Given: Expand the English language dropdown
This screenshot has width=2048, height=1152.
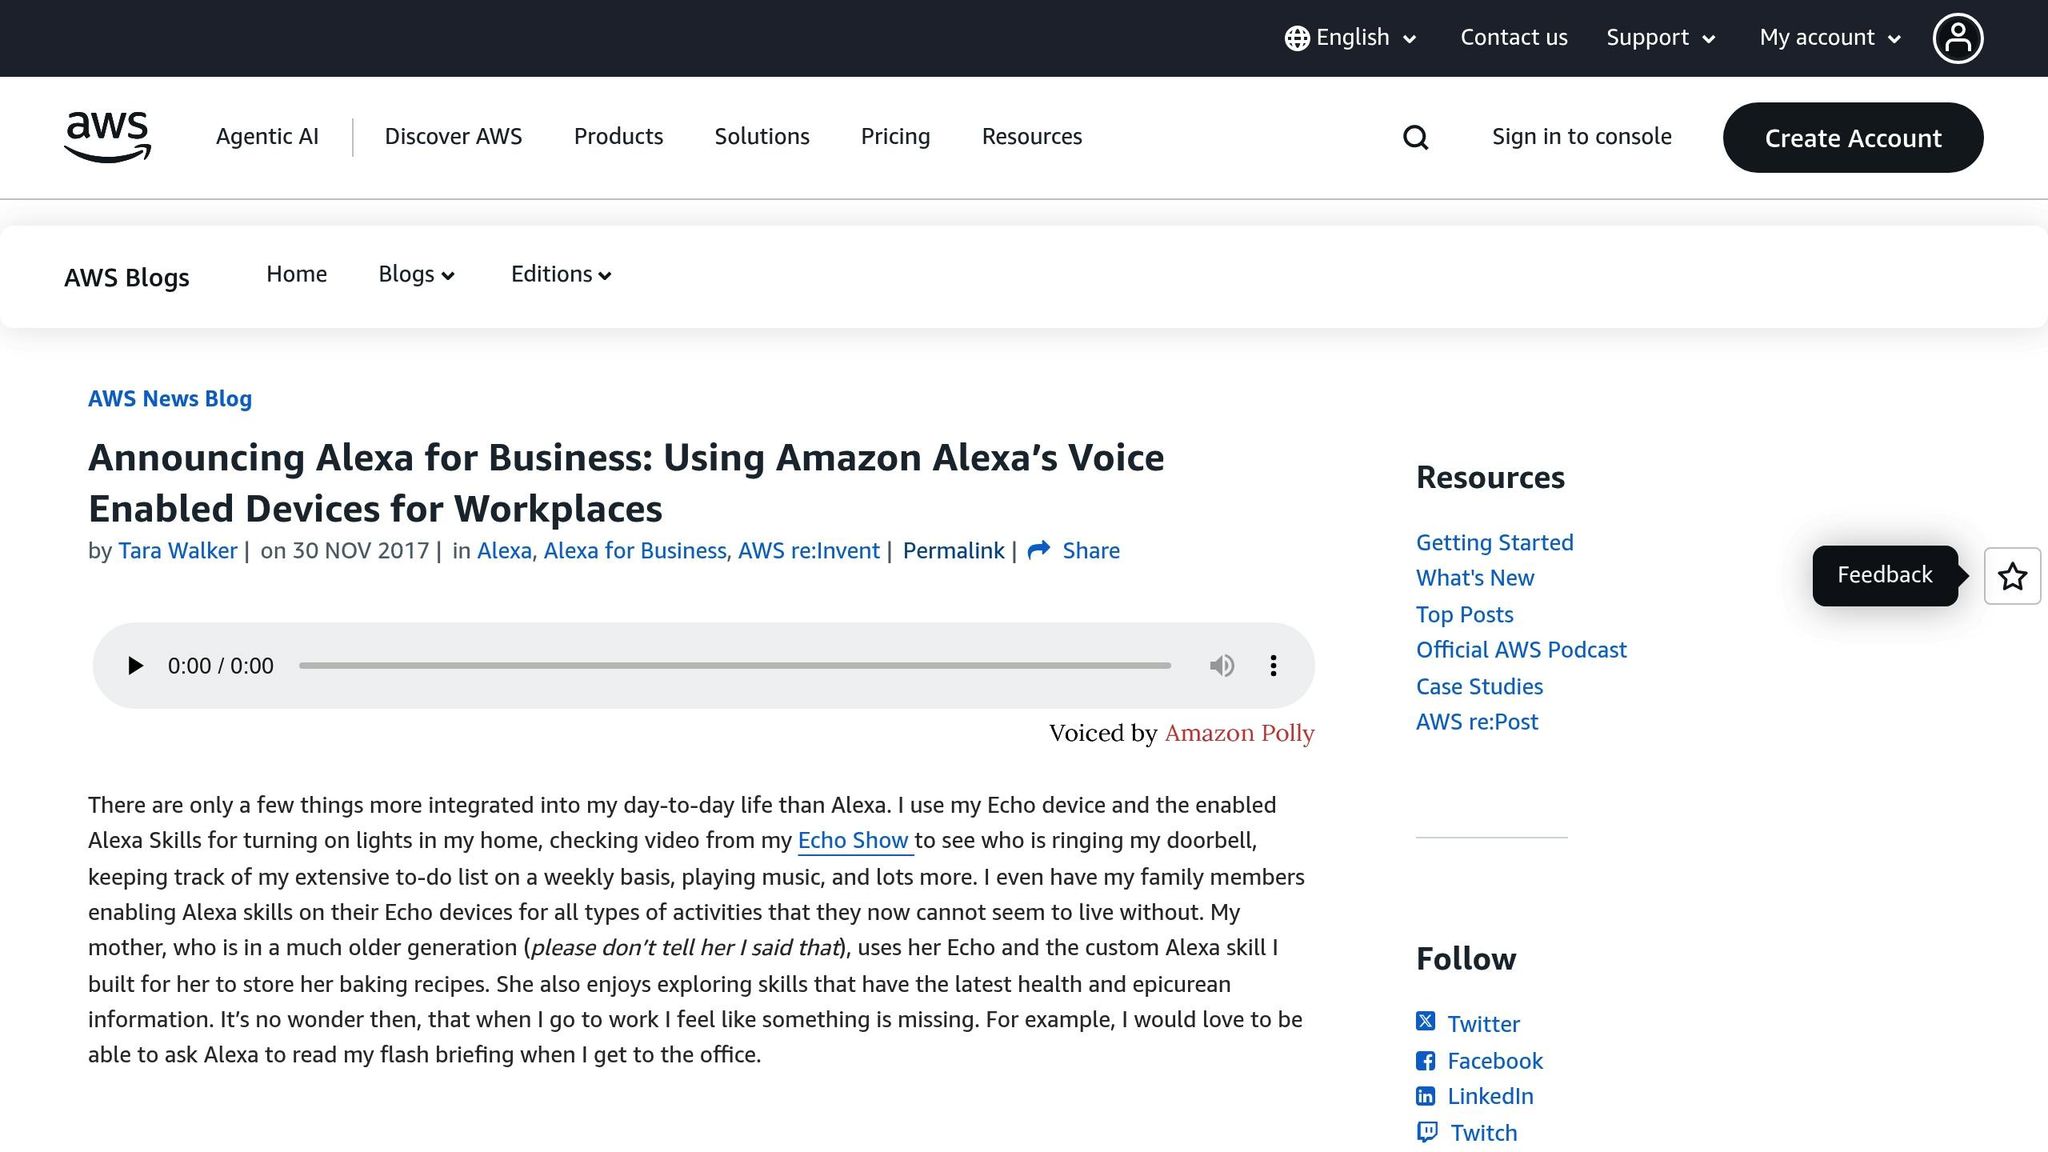Looking at the screenshot, I should (1351, 38).
